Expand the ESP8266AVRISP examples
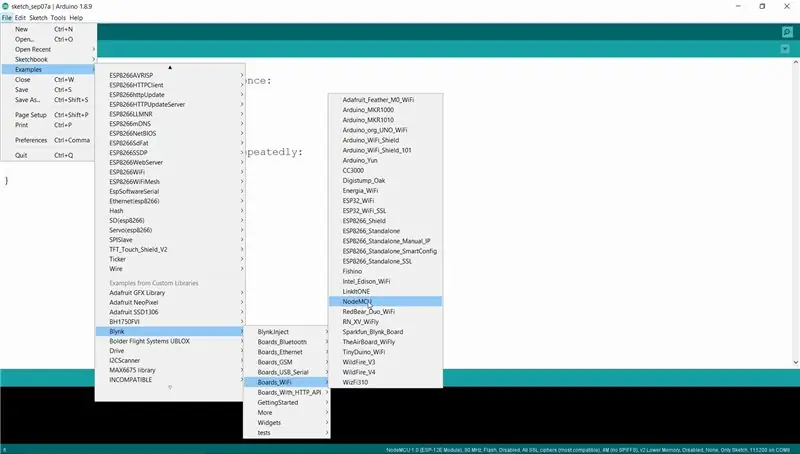800x454 pixels. [x=170, y=75]
